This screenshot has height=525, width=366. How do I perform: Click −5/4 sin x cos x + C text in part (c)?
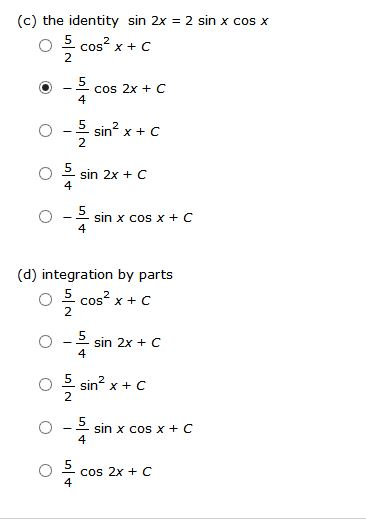(128, 219)
